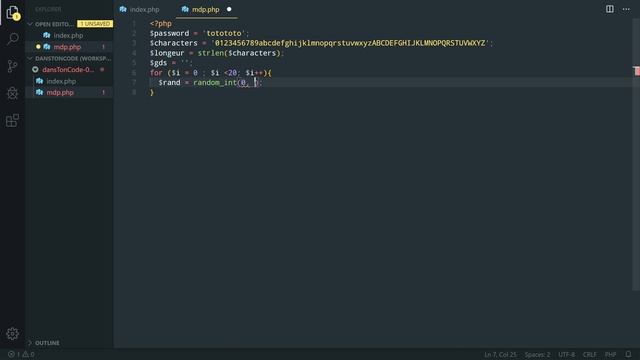Image resolution: width=640 pixels, height=360 pixels.
Task: Switch to the mdp.php tab
Action: 206,9
